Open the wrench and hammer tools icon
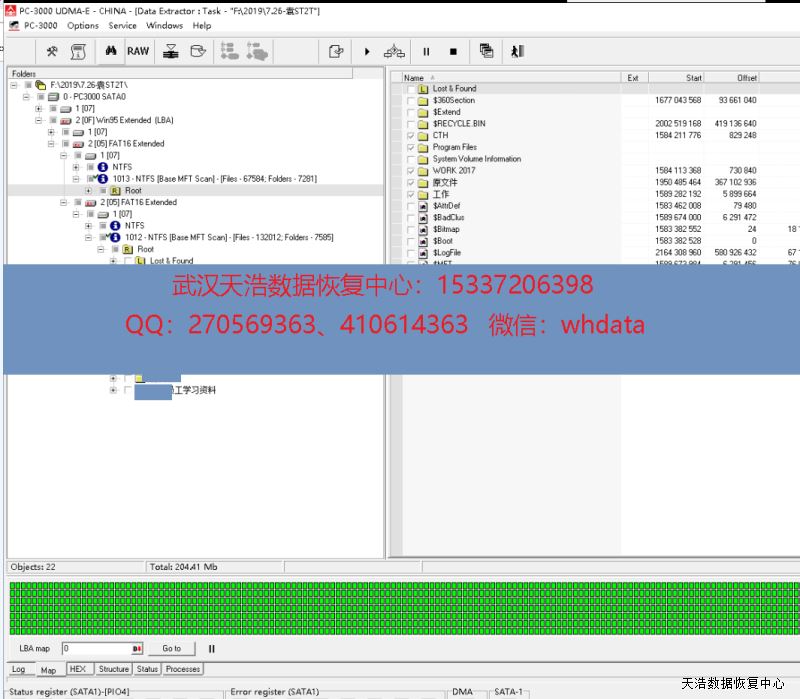Screen dimensions: 800x699 point(52,51)
